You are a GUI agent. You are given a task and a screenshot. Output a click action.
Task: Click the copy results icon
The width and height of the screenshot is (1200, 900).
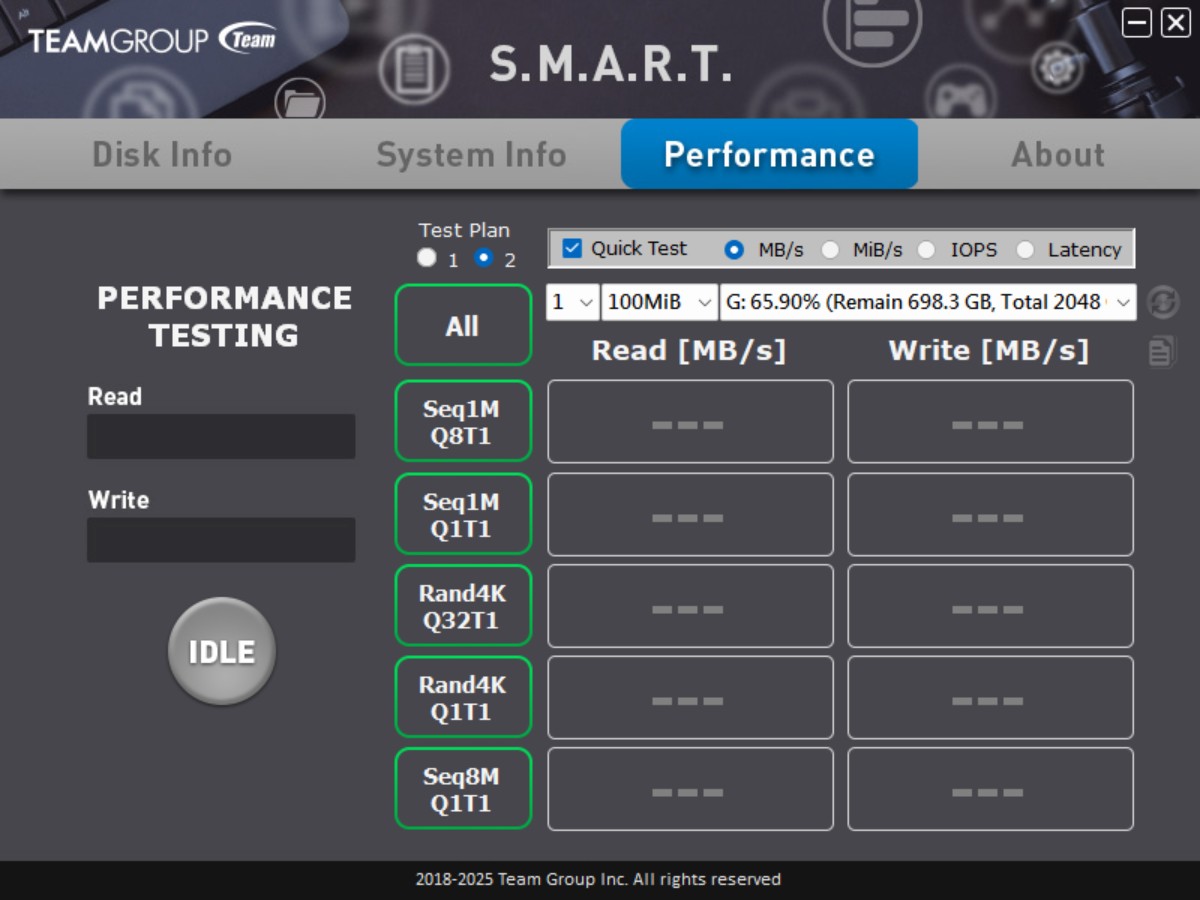[x=1161, y=352]
